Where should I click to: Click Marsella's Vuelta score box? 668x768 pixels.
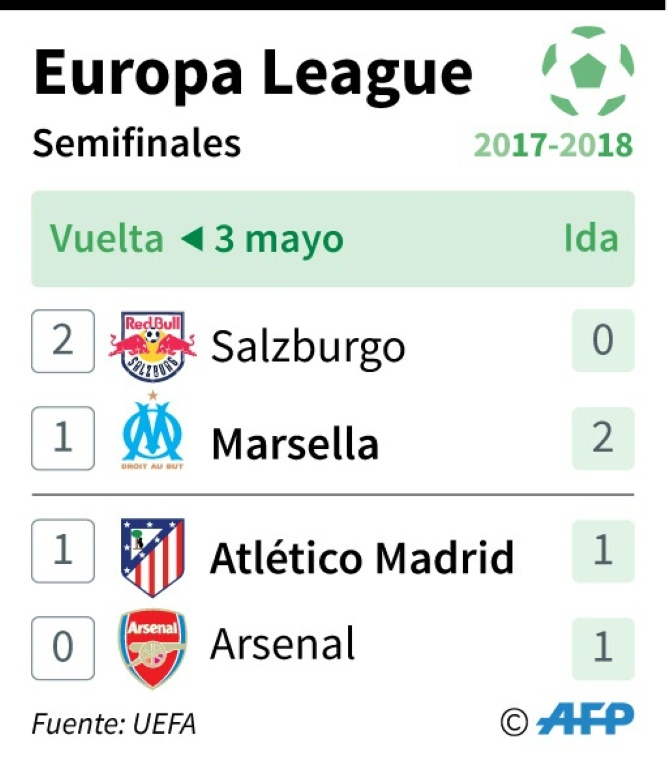pos(63,438)
